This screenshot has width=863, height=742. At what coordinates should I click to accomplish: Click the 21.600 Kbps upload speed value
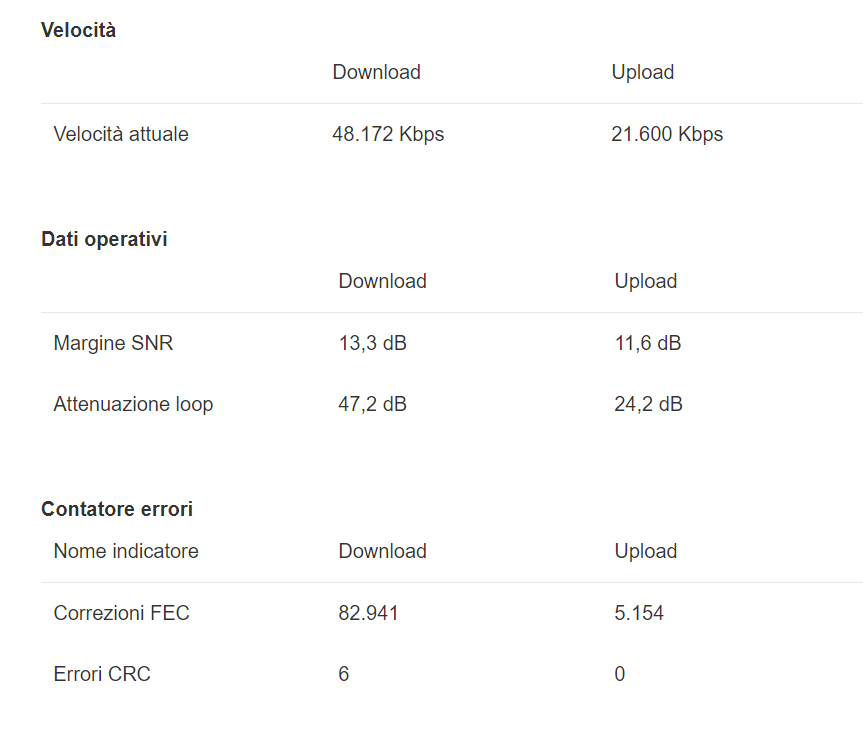click(667, 134)
